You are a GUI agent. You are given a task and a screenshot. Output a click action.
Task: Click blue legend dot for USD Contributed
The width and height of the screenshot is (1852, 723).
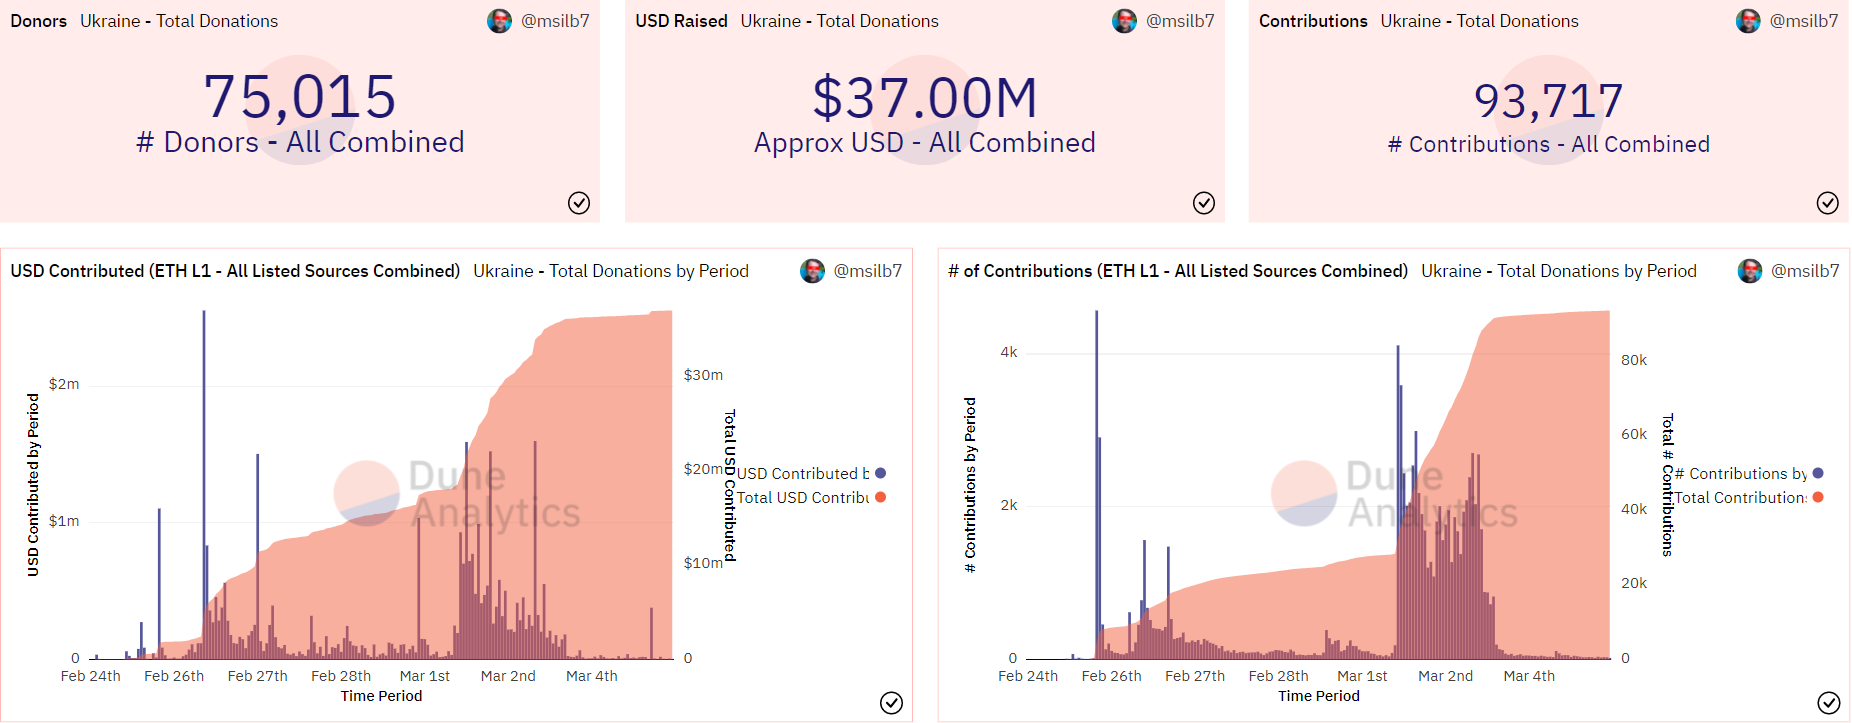(881, 473)
